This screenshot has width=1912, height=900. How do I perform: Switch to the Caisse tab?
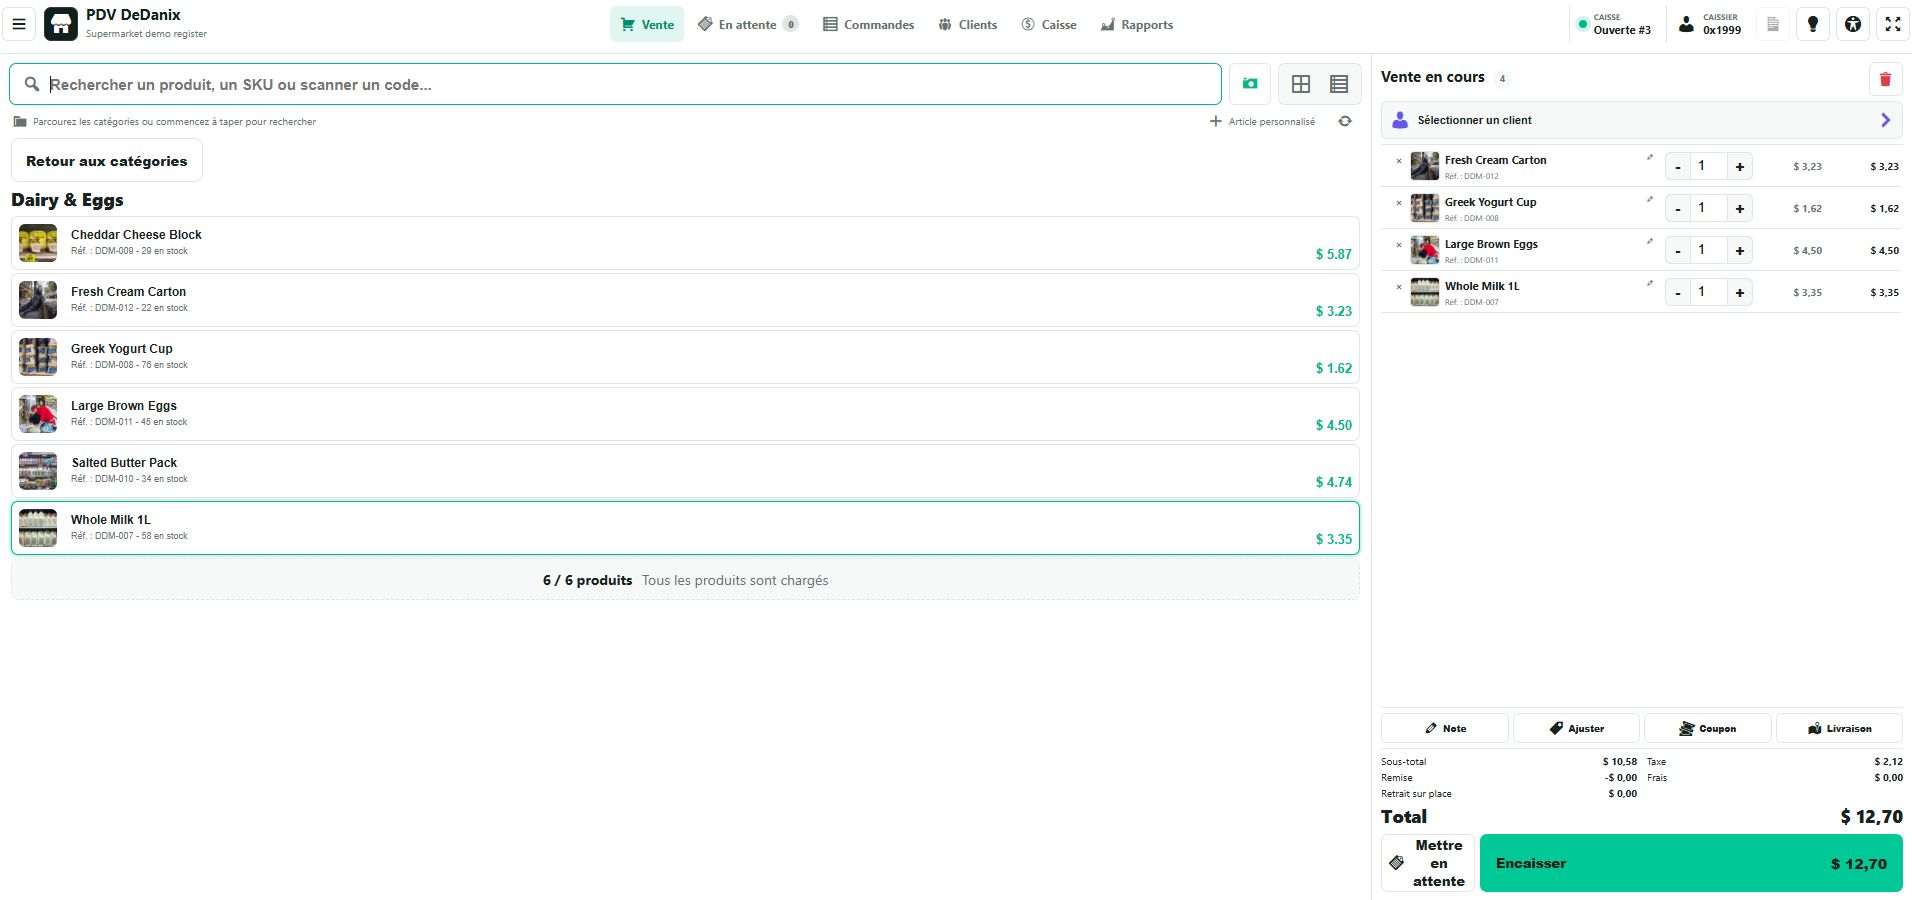point(1048,24)
